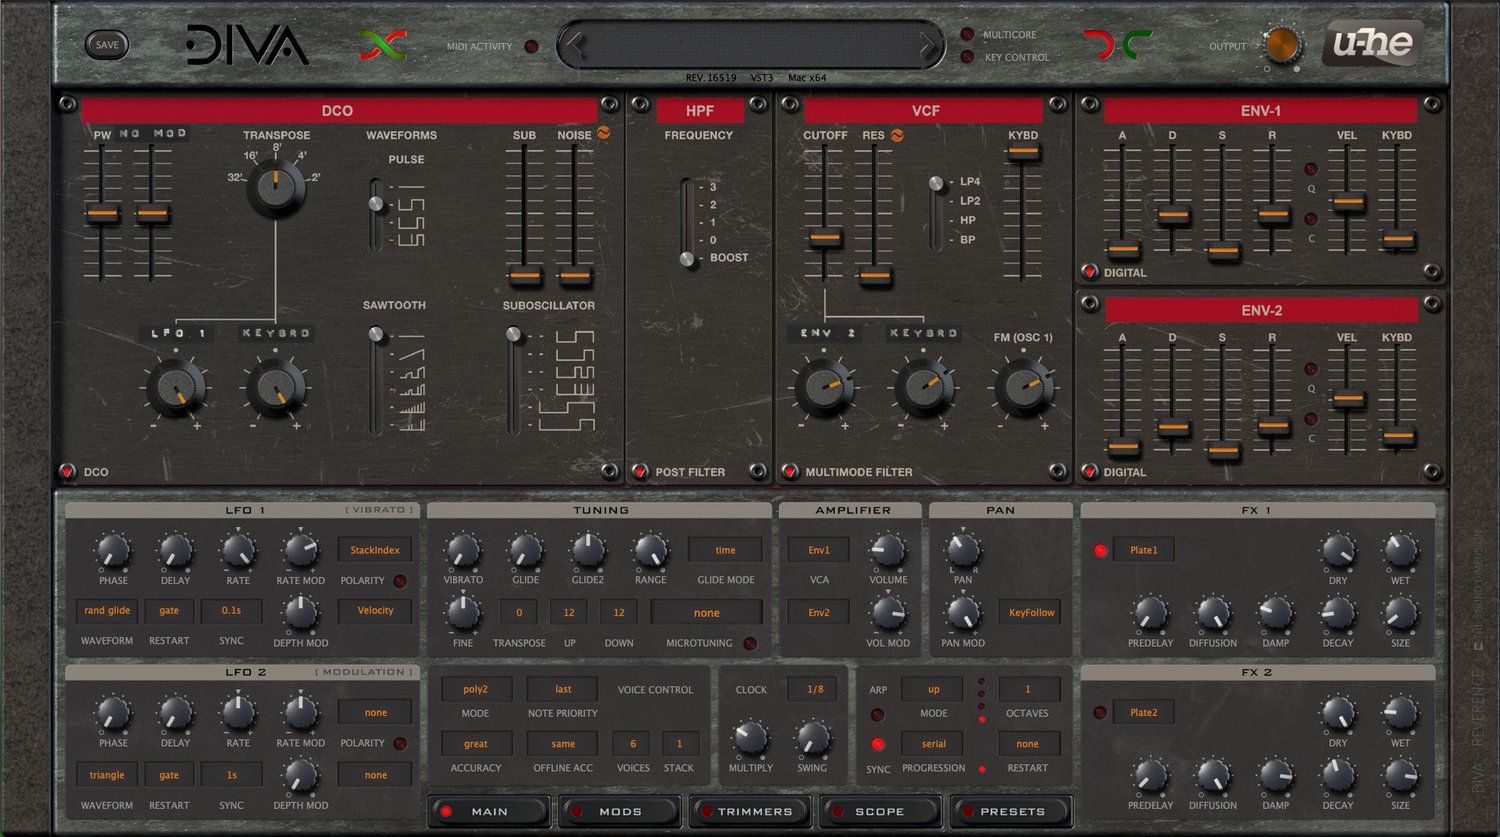Click the VCF CUTOFF slider handle
This screenshot has width=1500, height=837.
click(x=824, y=238)
